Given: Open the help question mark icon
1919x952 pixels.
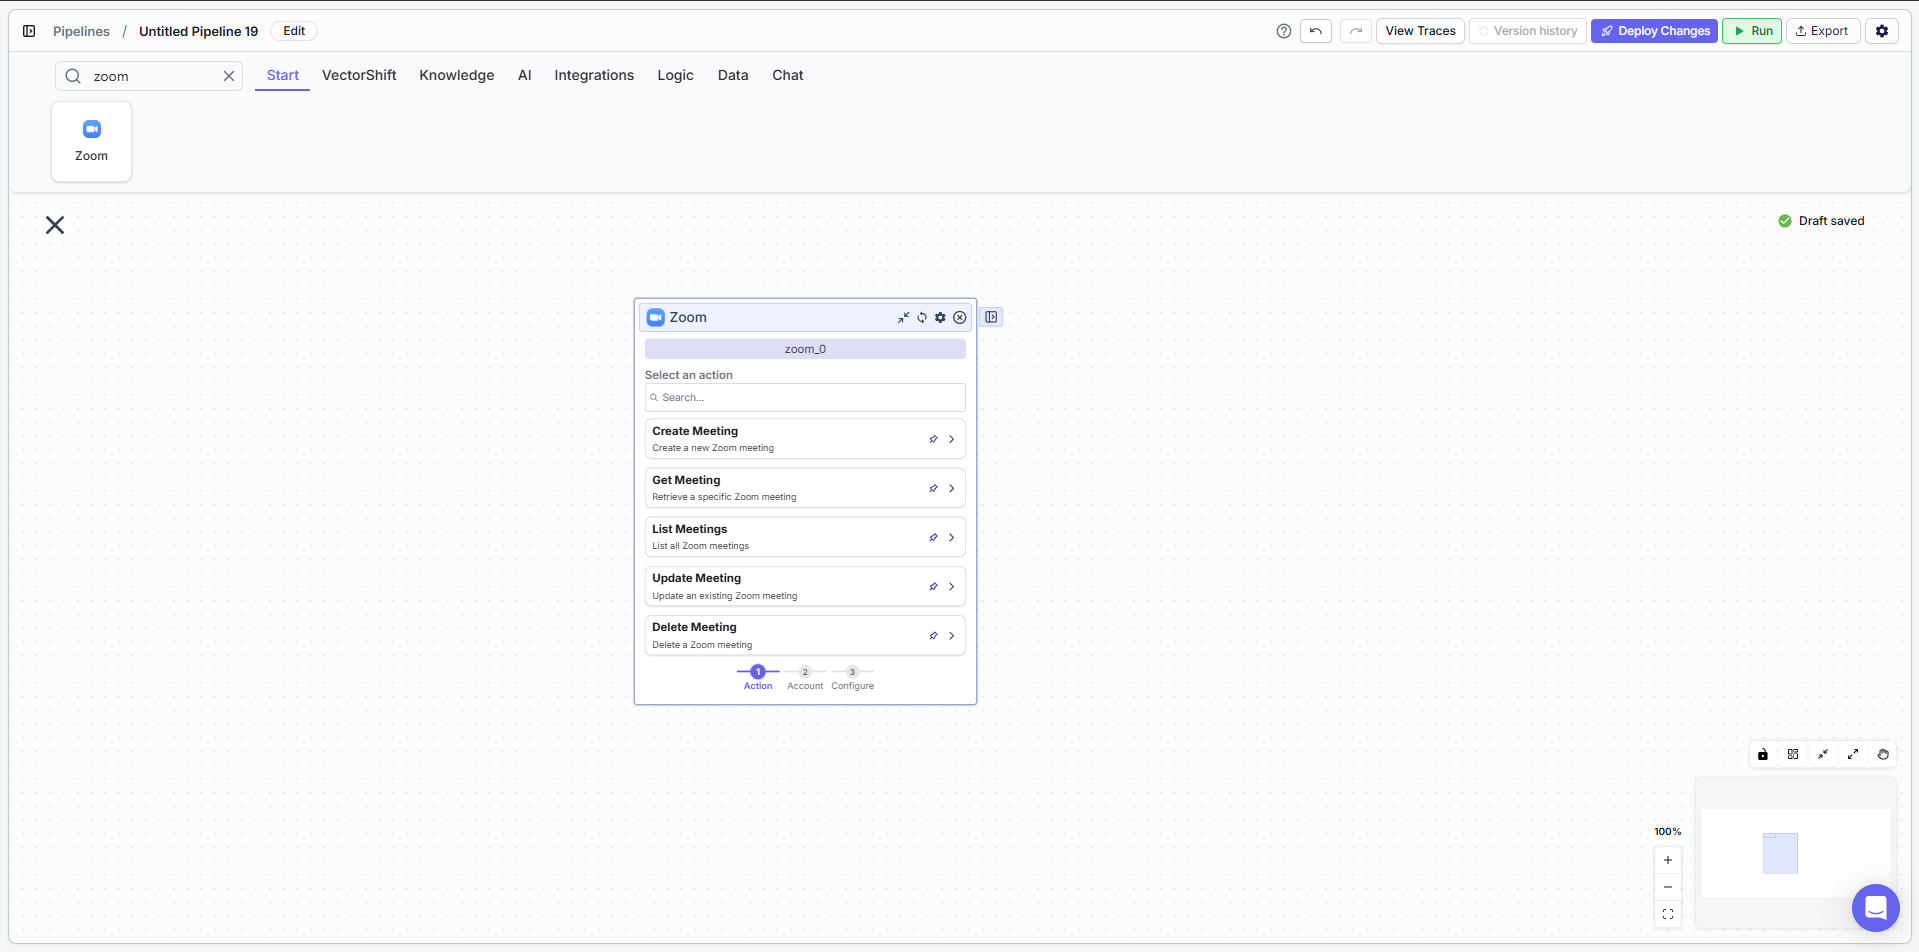Looking at the screenshot, I should point(1284,31).
